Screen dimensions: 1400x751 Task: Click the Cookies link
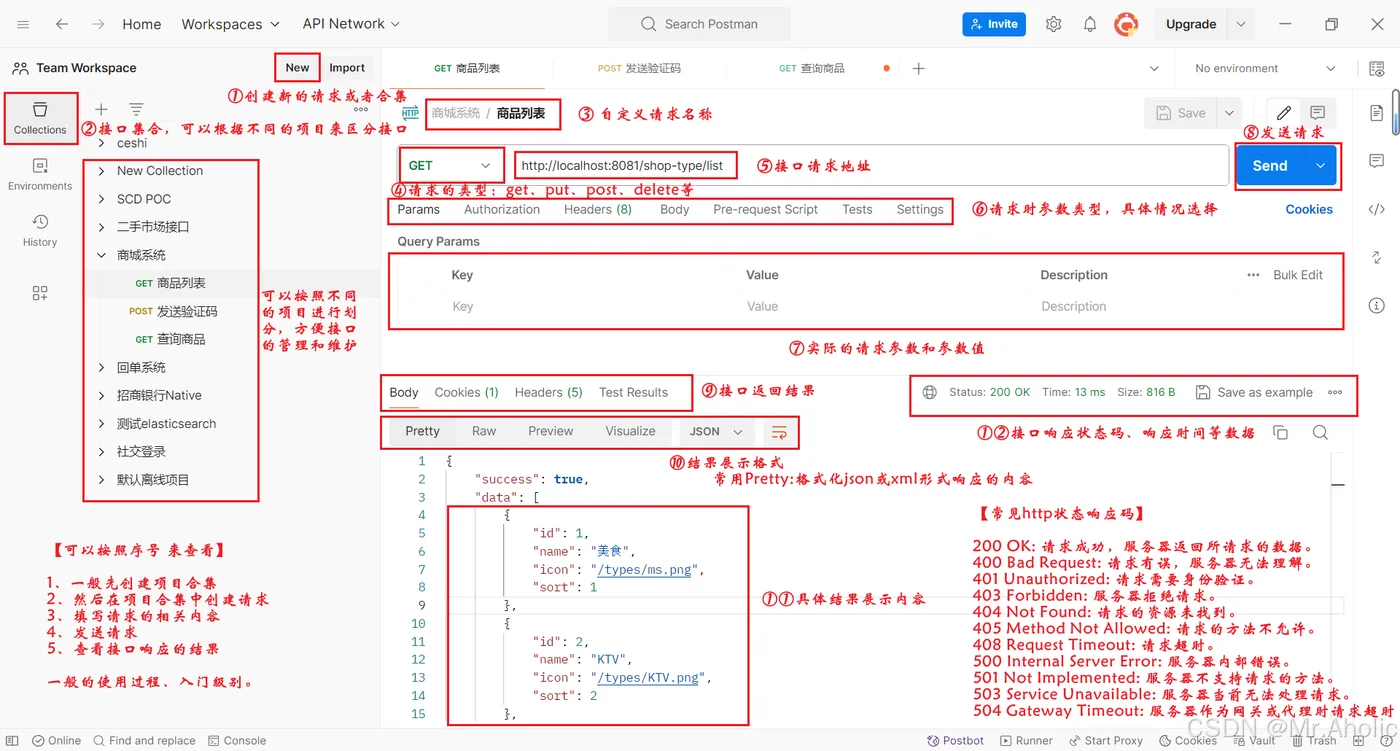pyautogui.click(x=1309, y=210)
